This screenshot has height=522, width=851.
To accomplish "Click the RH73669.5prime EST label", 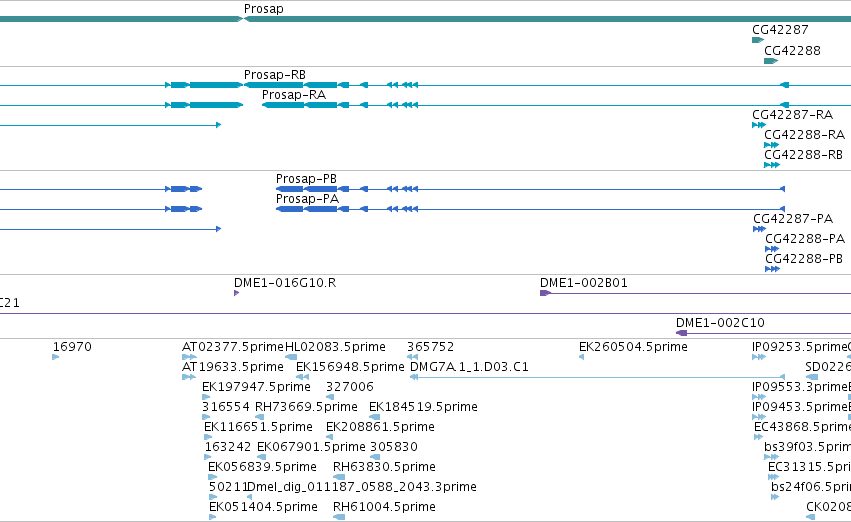I will (306, 408).
